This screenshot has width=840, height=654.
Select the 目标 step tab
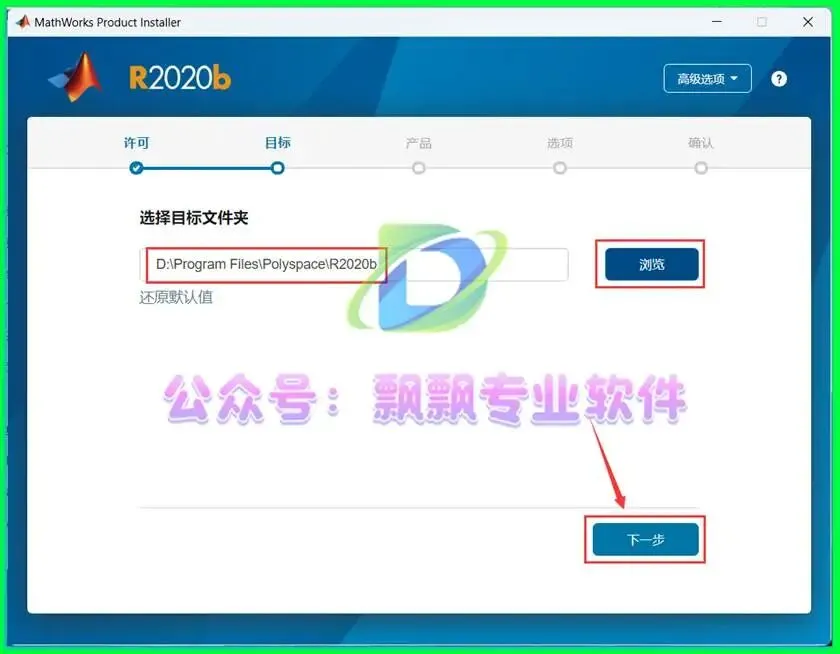pyautogui.click(x=278, y=143)
